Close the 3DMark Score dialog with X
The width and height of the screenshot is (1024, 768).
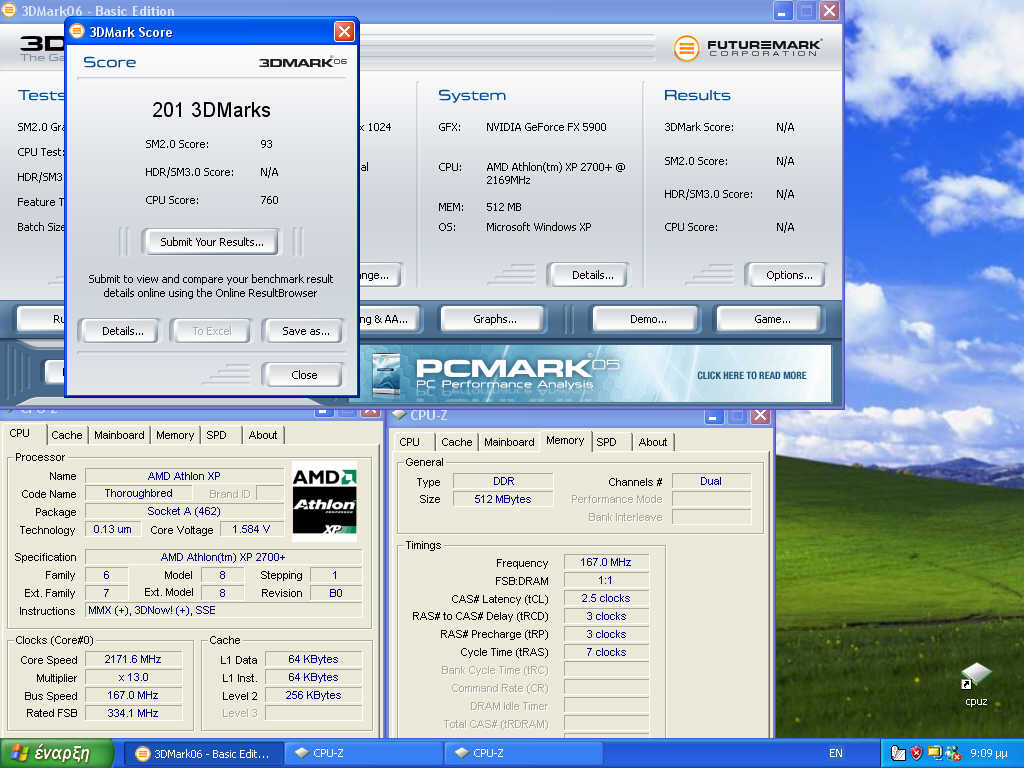pyautogui.click(x=344, y=31)
